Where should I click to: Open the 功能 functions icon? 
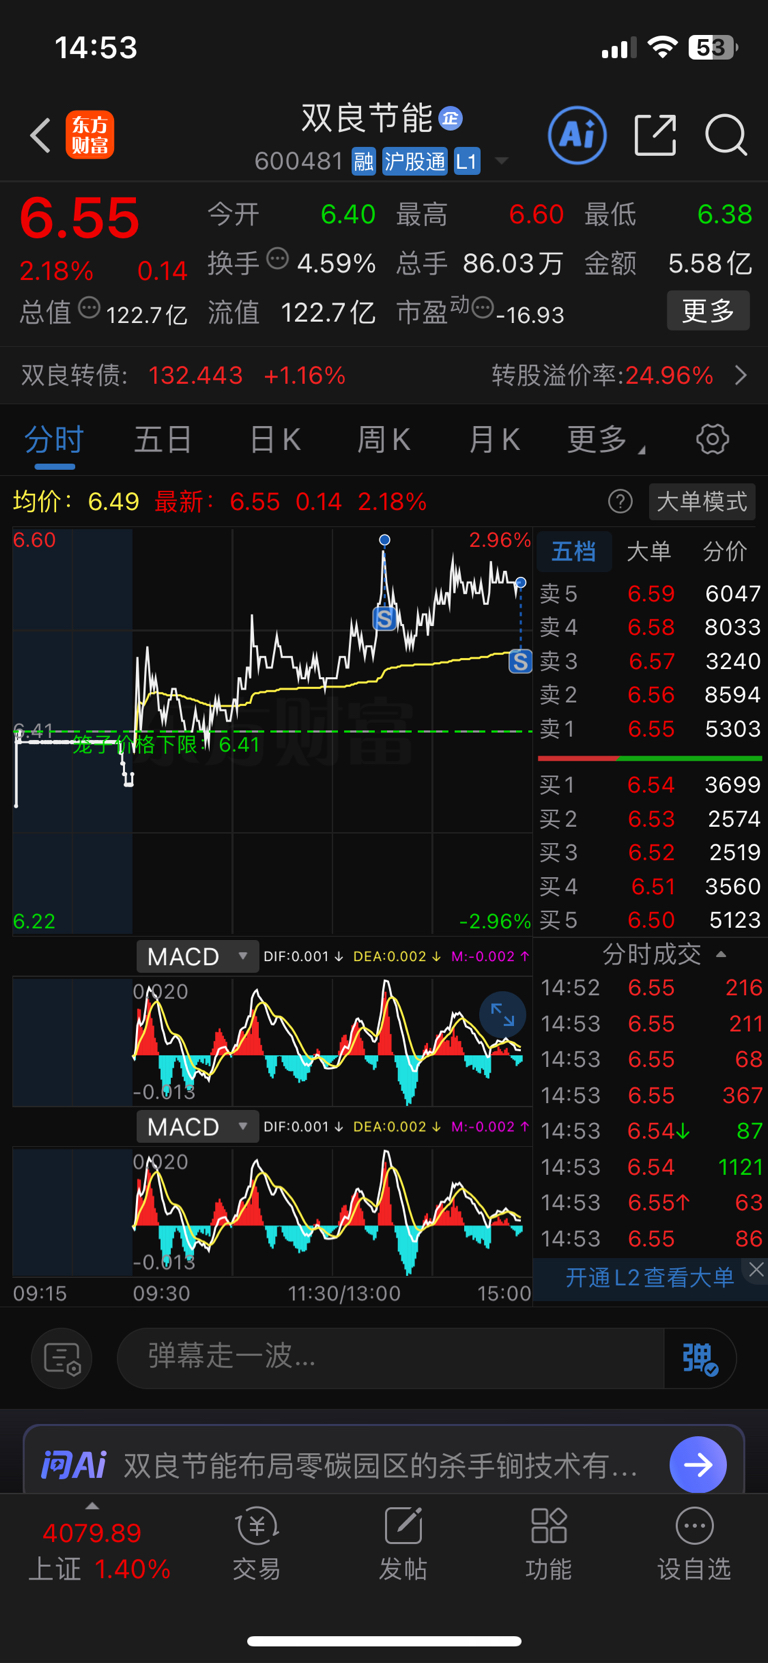coord(549,1544)
